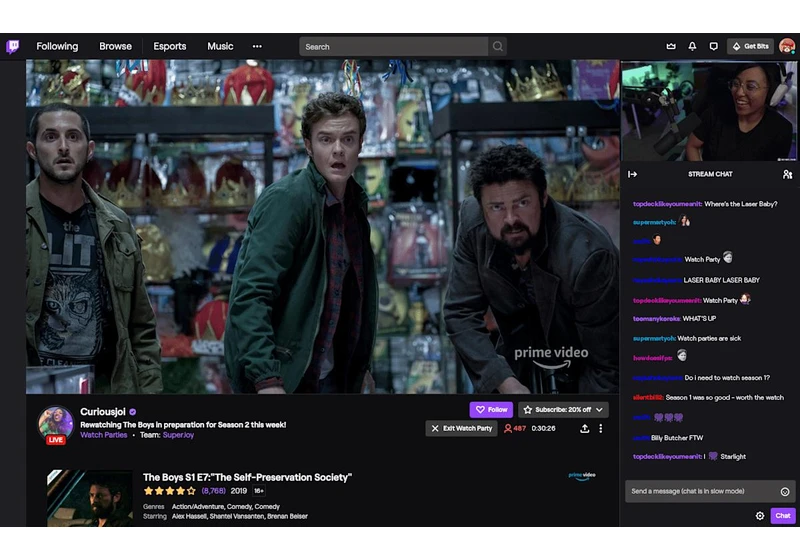Open the more options ellipsis menu
The image size is (800, 560).
click(x=257, y=46)
